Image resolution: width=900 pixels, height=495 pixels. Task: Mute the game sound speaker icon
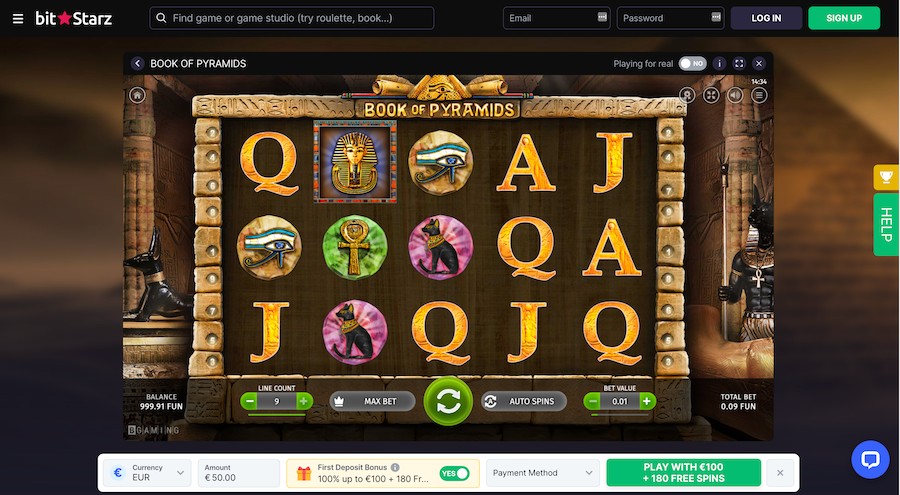tap(735, 95)
